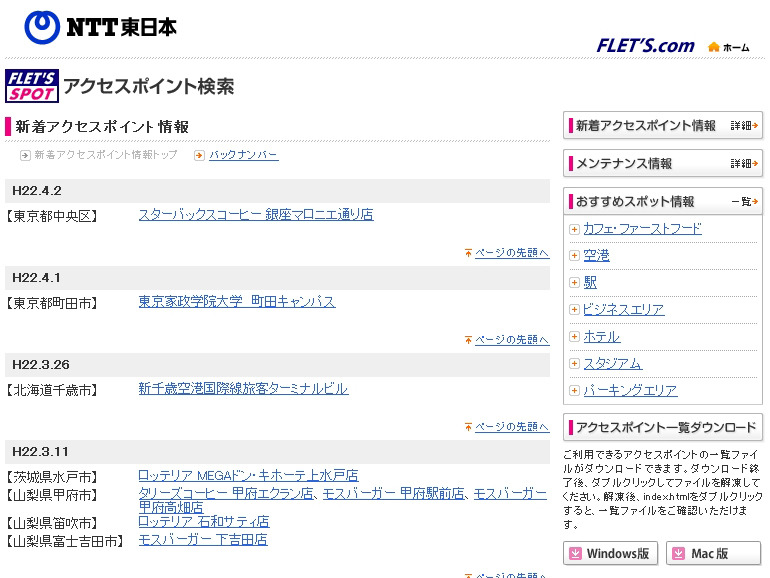Screen dimensions: 770x578
Task: Open ホテル category link
Action: click(602, 336)
